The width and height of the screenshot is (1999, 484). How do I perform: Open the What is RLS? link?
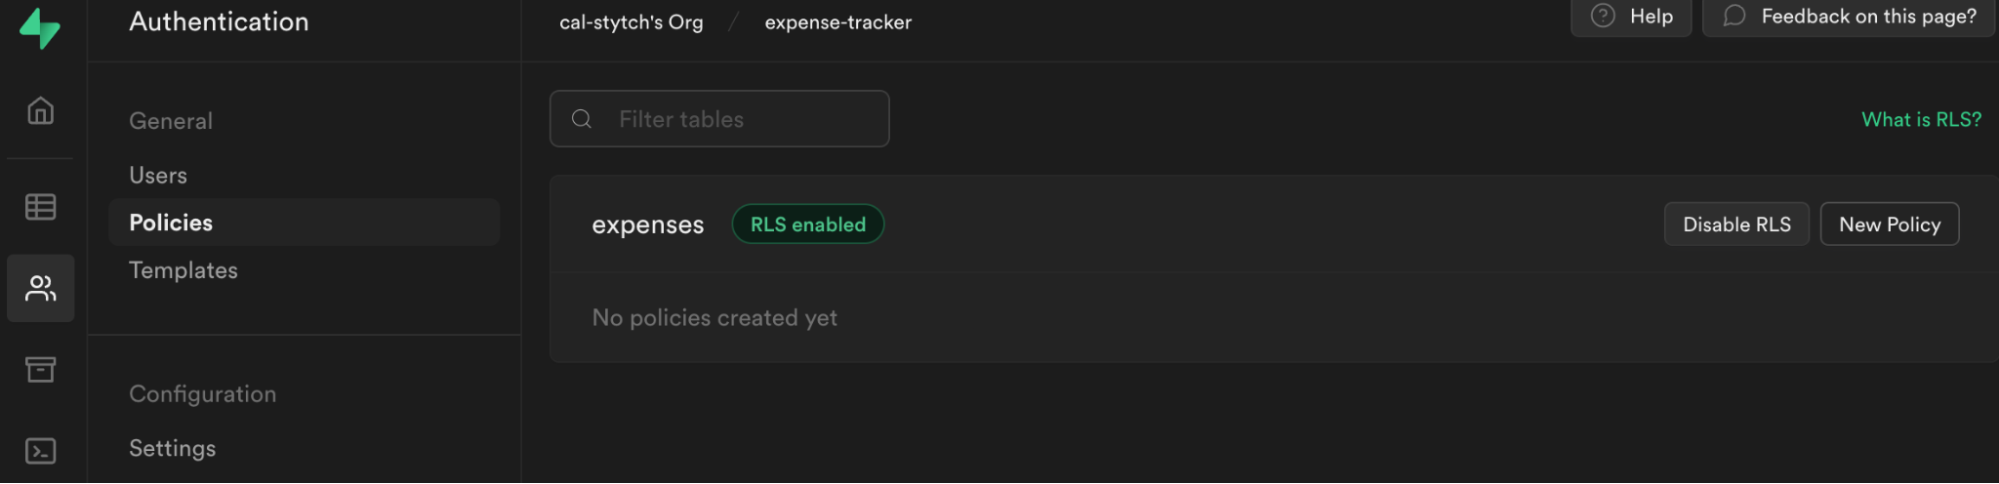point(1921,119)
